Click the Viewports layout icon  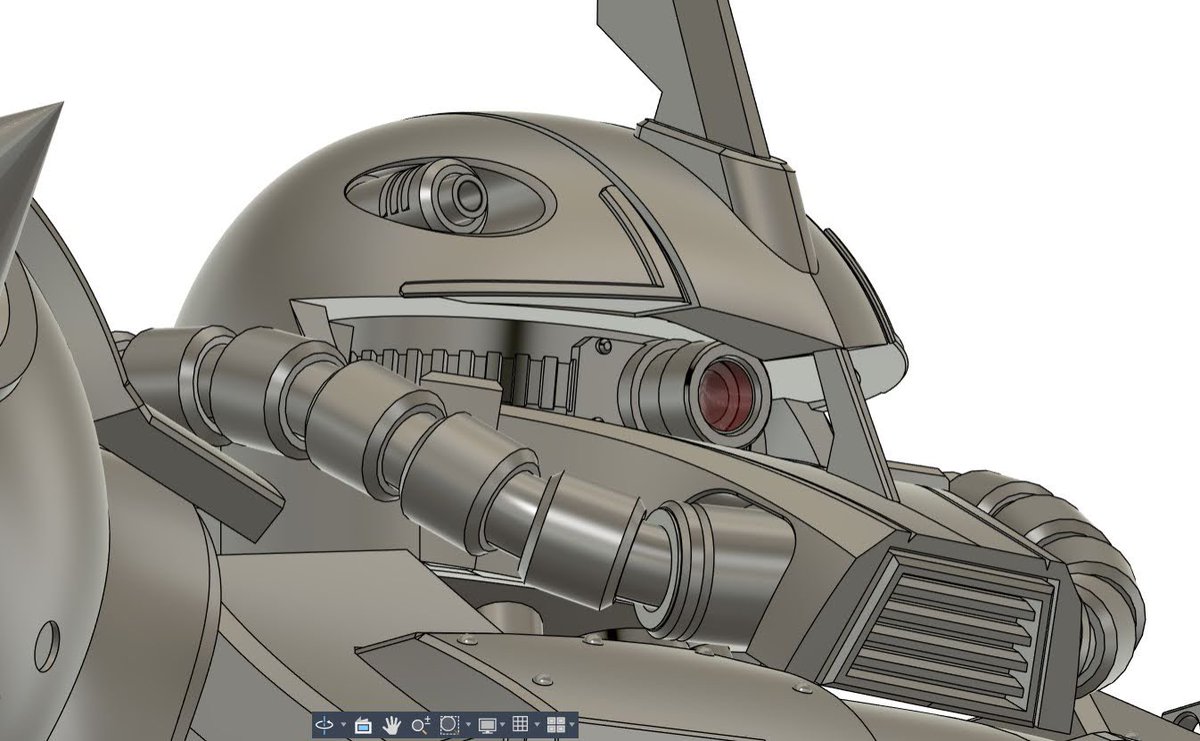pyautogui.click(x=556, y=724)
